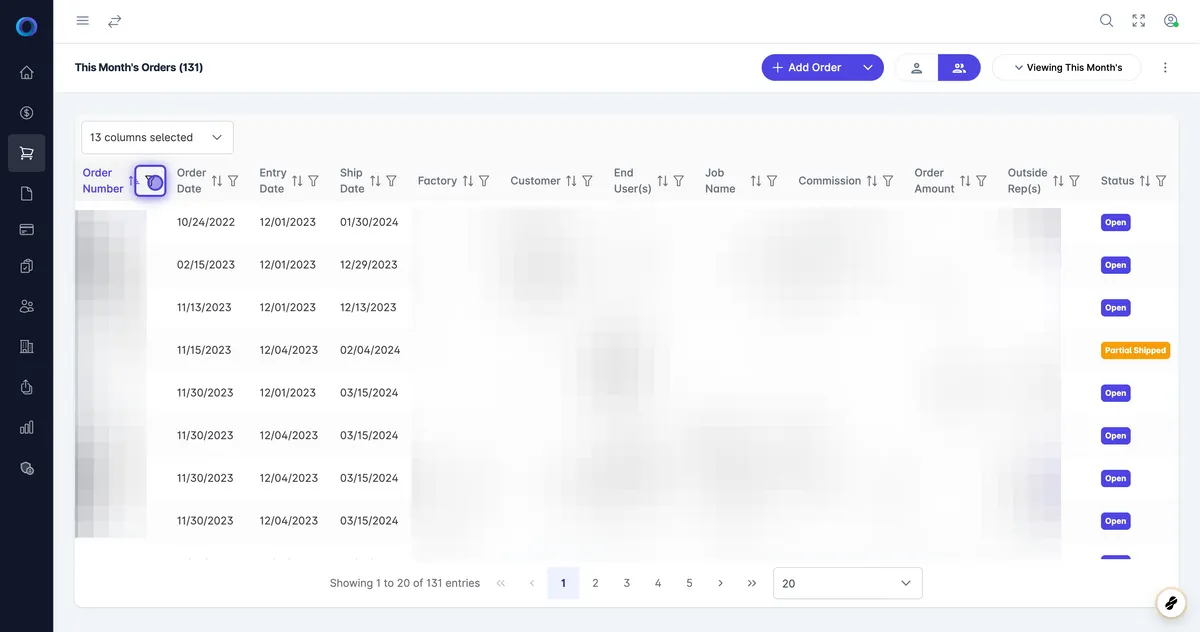Navigate to page 3 of results
This screenshot has width=1200, height=632.
pyautogui.click(x=626, y=583)
